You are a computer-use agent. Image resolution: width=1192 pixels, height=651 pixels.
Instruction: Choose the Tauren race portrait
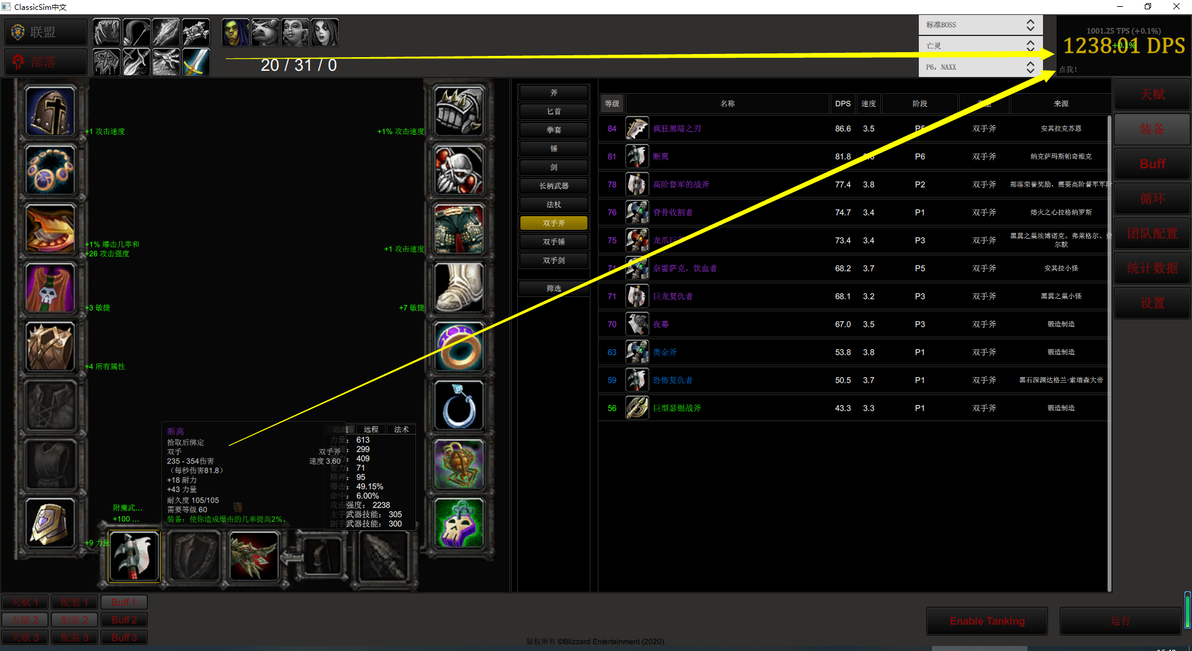pos(265,33)
